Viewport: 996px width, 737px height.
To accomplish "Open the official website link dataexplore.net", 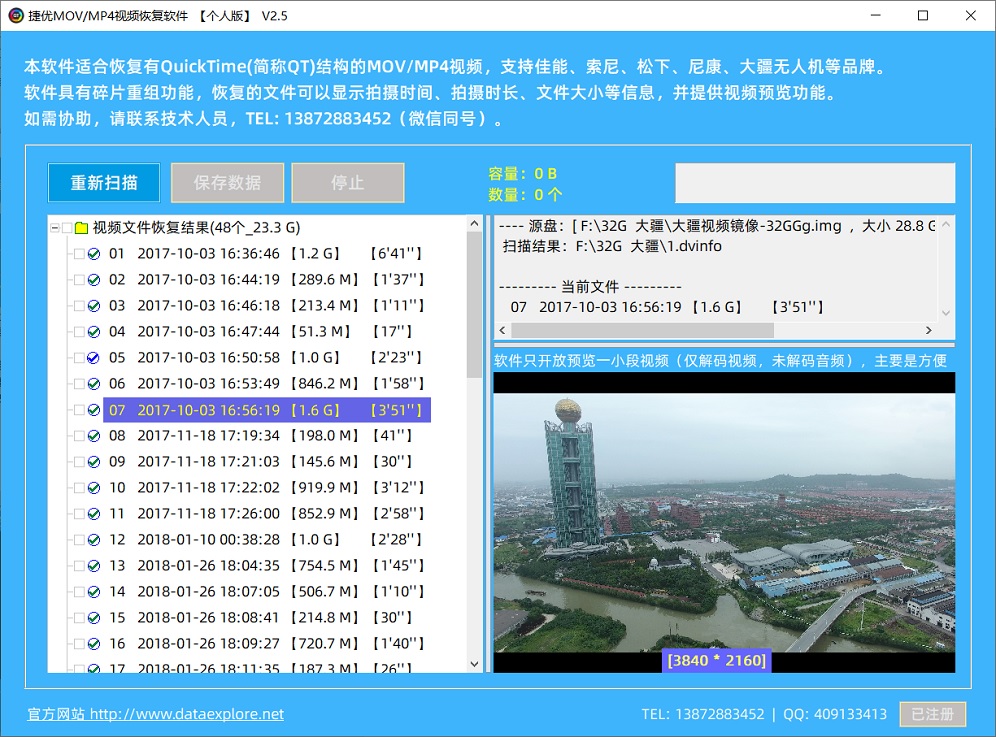I will pyautogui.click(x=156, y=714).
